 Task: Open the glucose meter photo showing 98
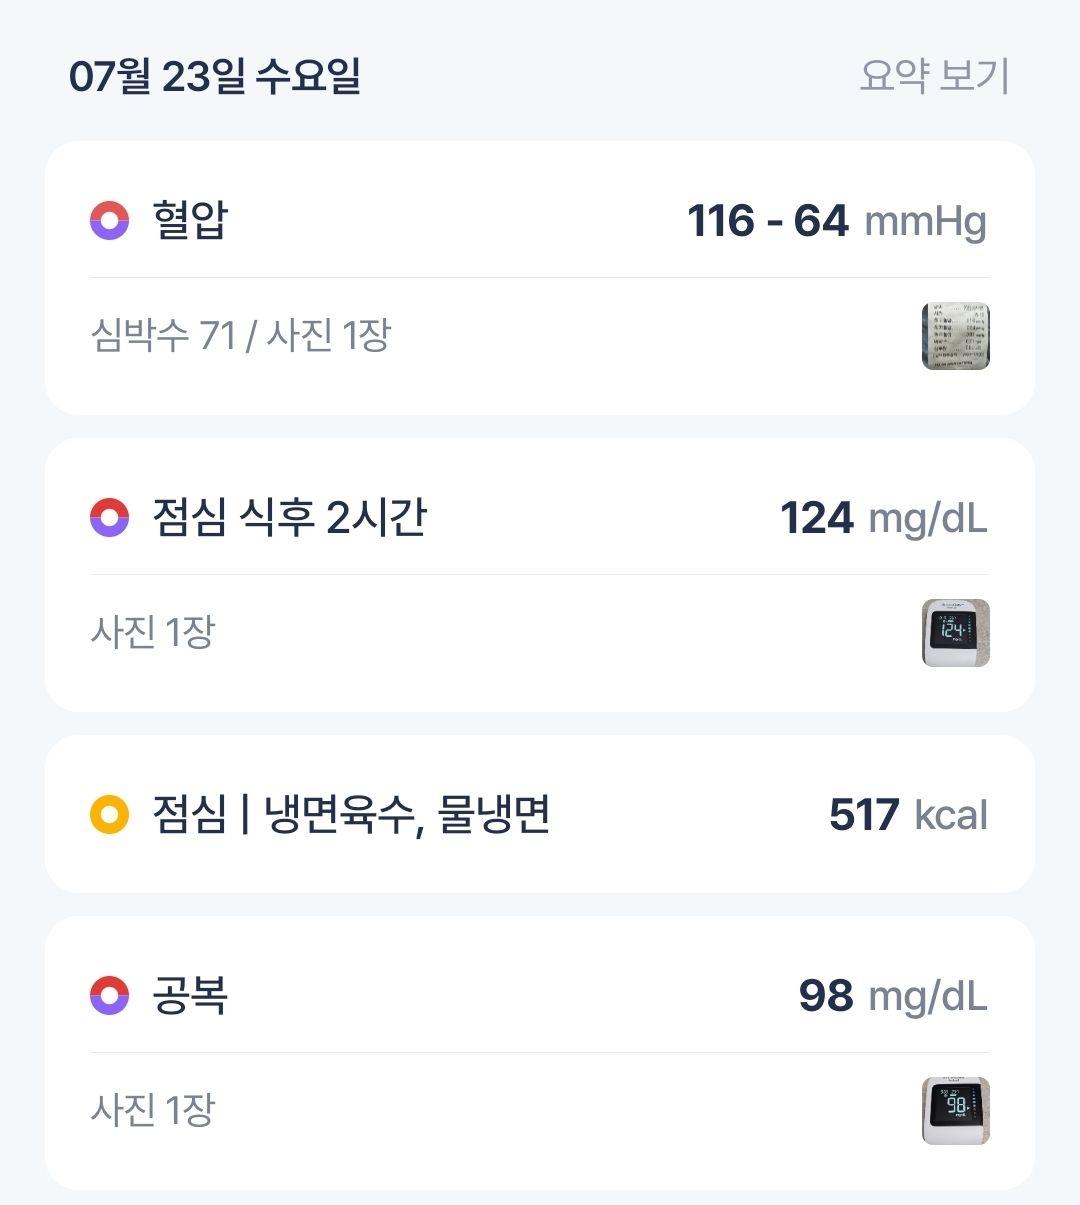tap(956, 1111)
